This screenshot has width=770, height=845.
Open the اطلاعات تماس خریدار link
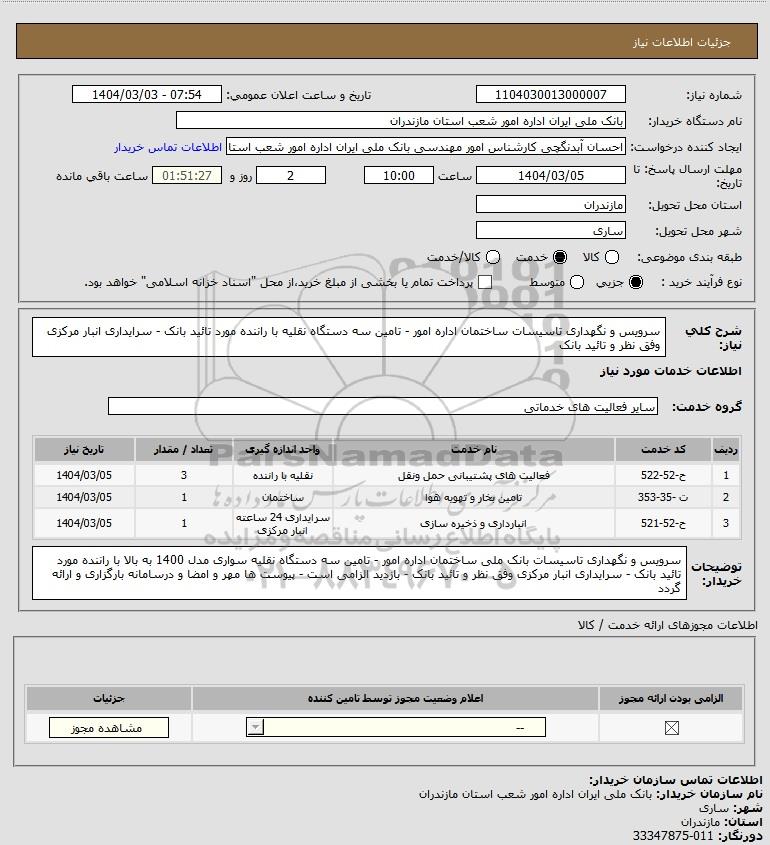pyautogui.click(x=168, y=147)
